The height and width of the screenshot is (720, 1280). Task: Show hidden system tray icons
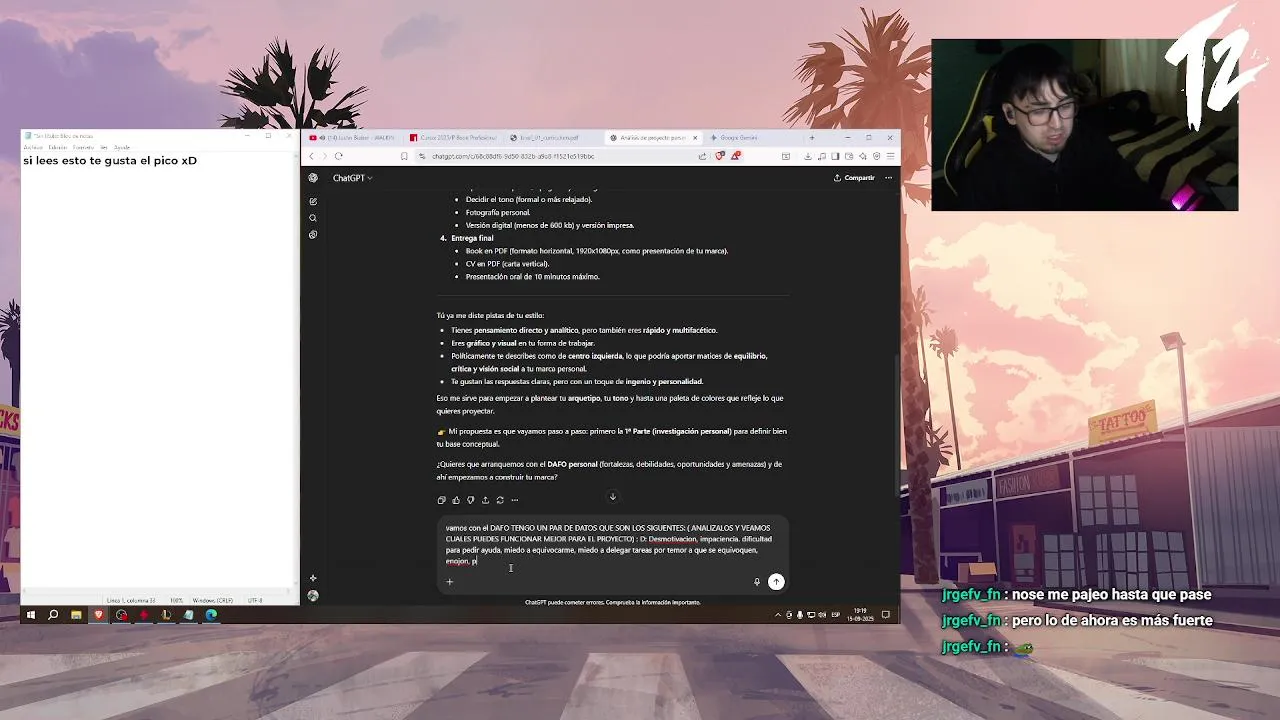click(778, 615)
